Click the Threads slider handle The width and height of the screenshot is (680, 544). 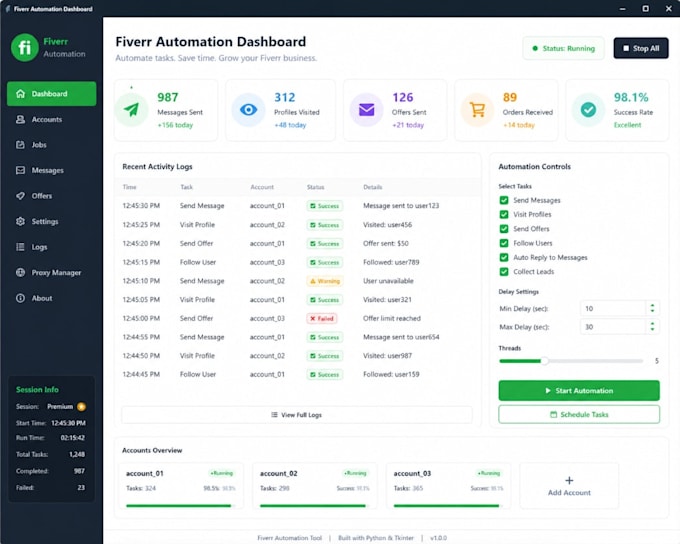545,361
